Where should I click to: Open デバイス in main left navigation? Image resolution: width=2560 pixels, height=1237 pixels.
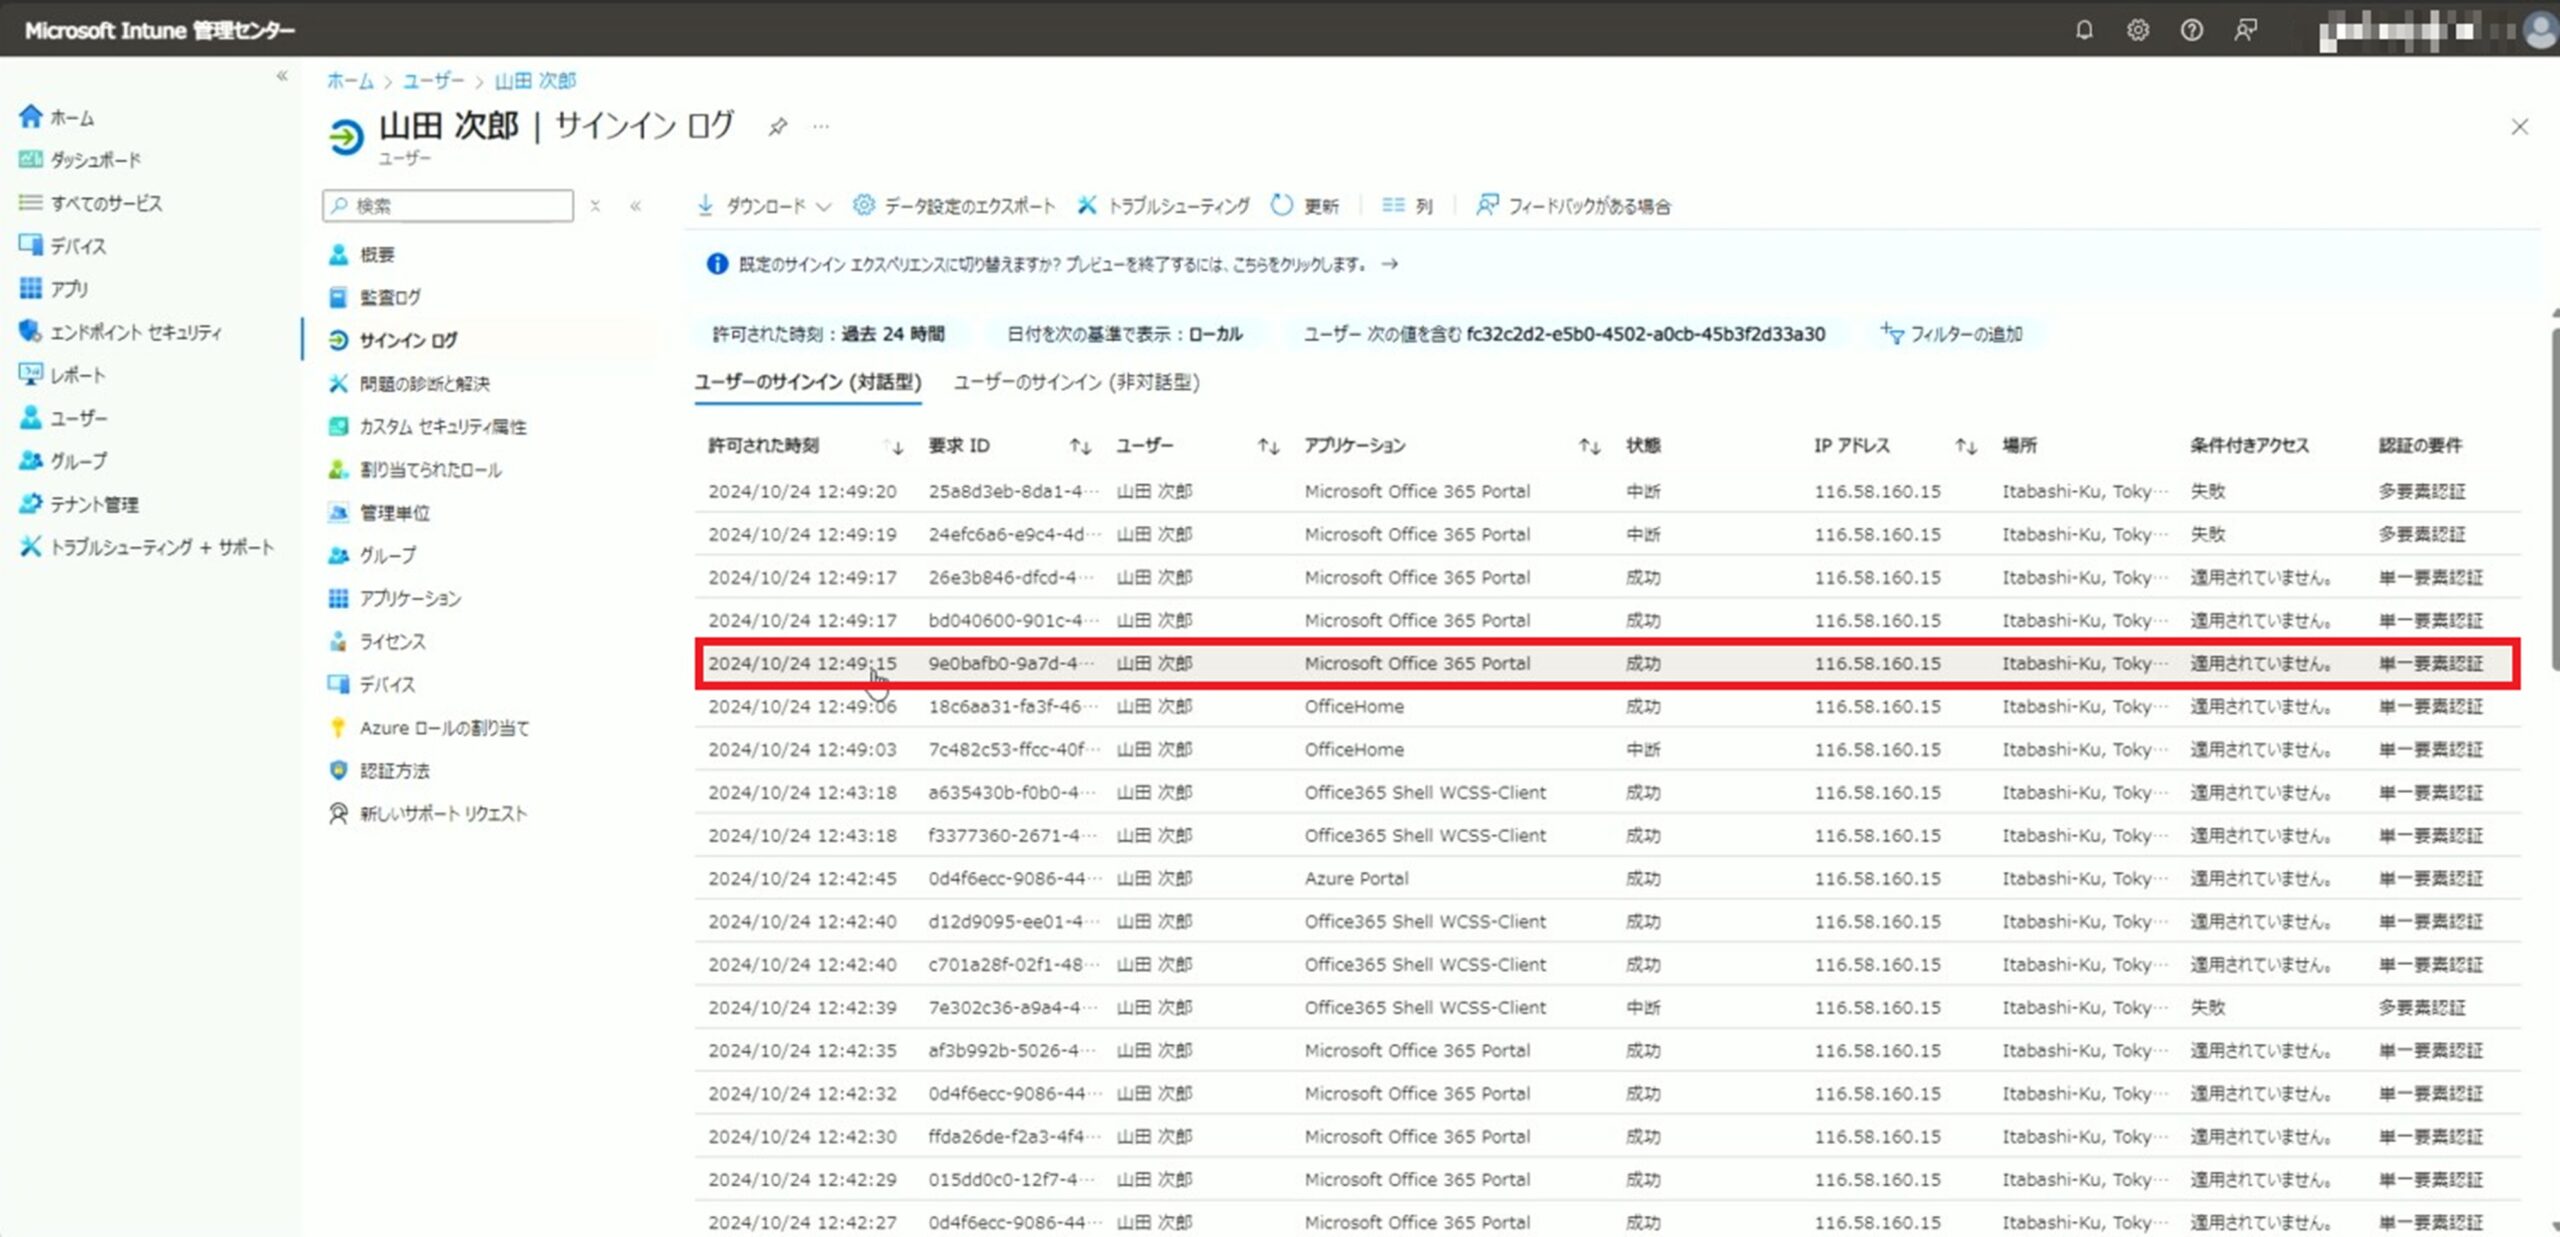[x=62, y=246]
